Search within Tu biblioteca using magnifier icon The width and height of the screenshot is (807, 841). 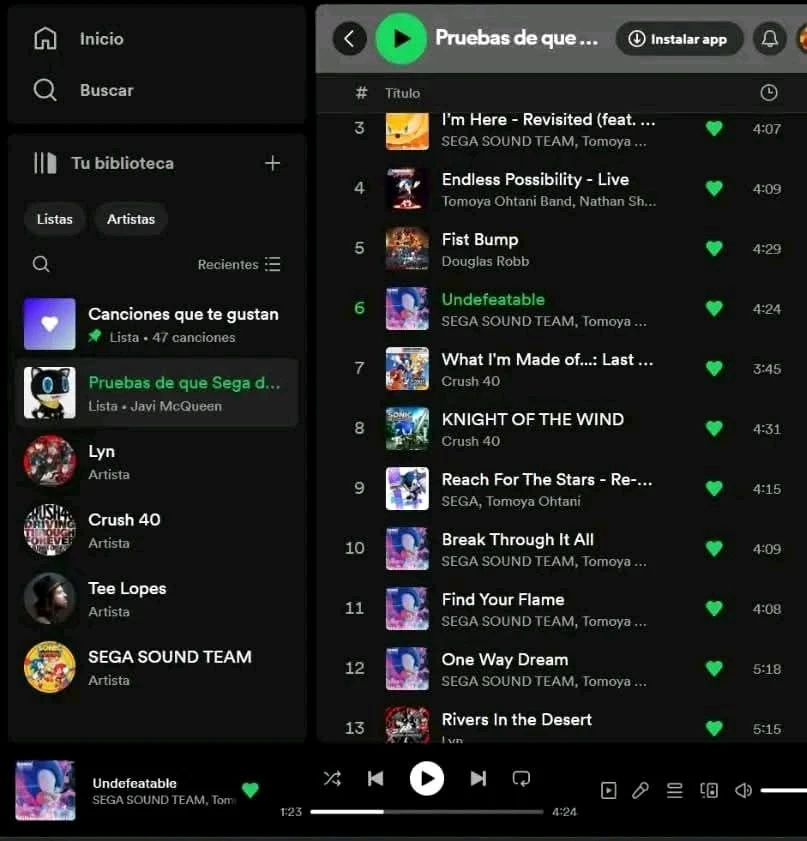[41, 264]
